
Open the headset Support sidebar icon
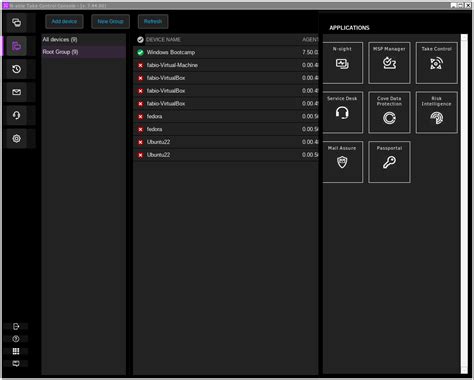pyautogui.click(x=16, y=115)
